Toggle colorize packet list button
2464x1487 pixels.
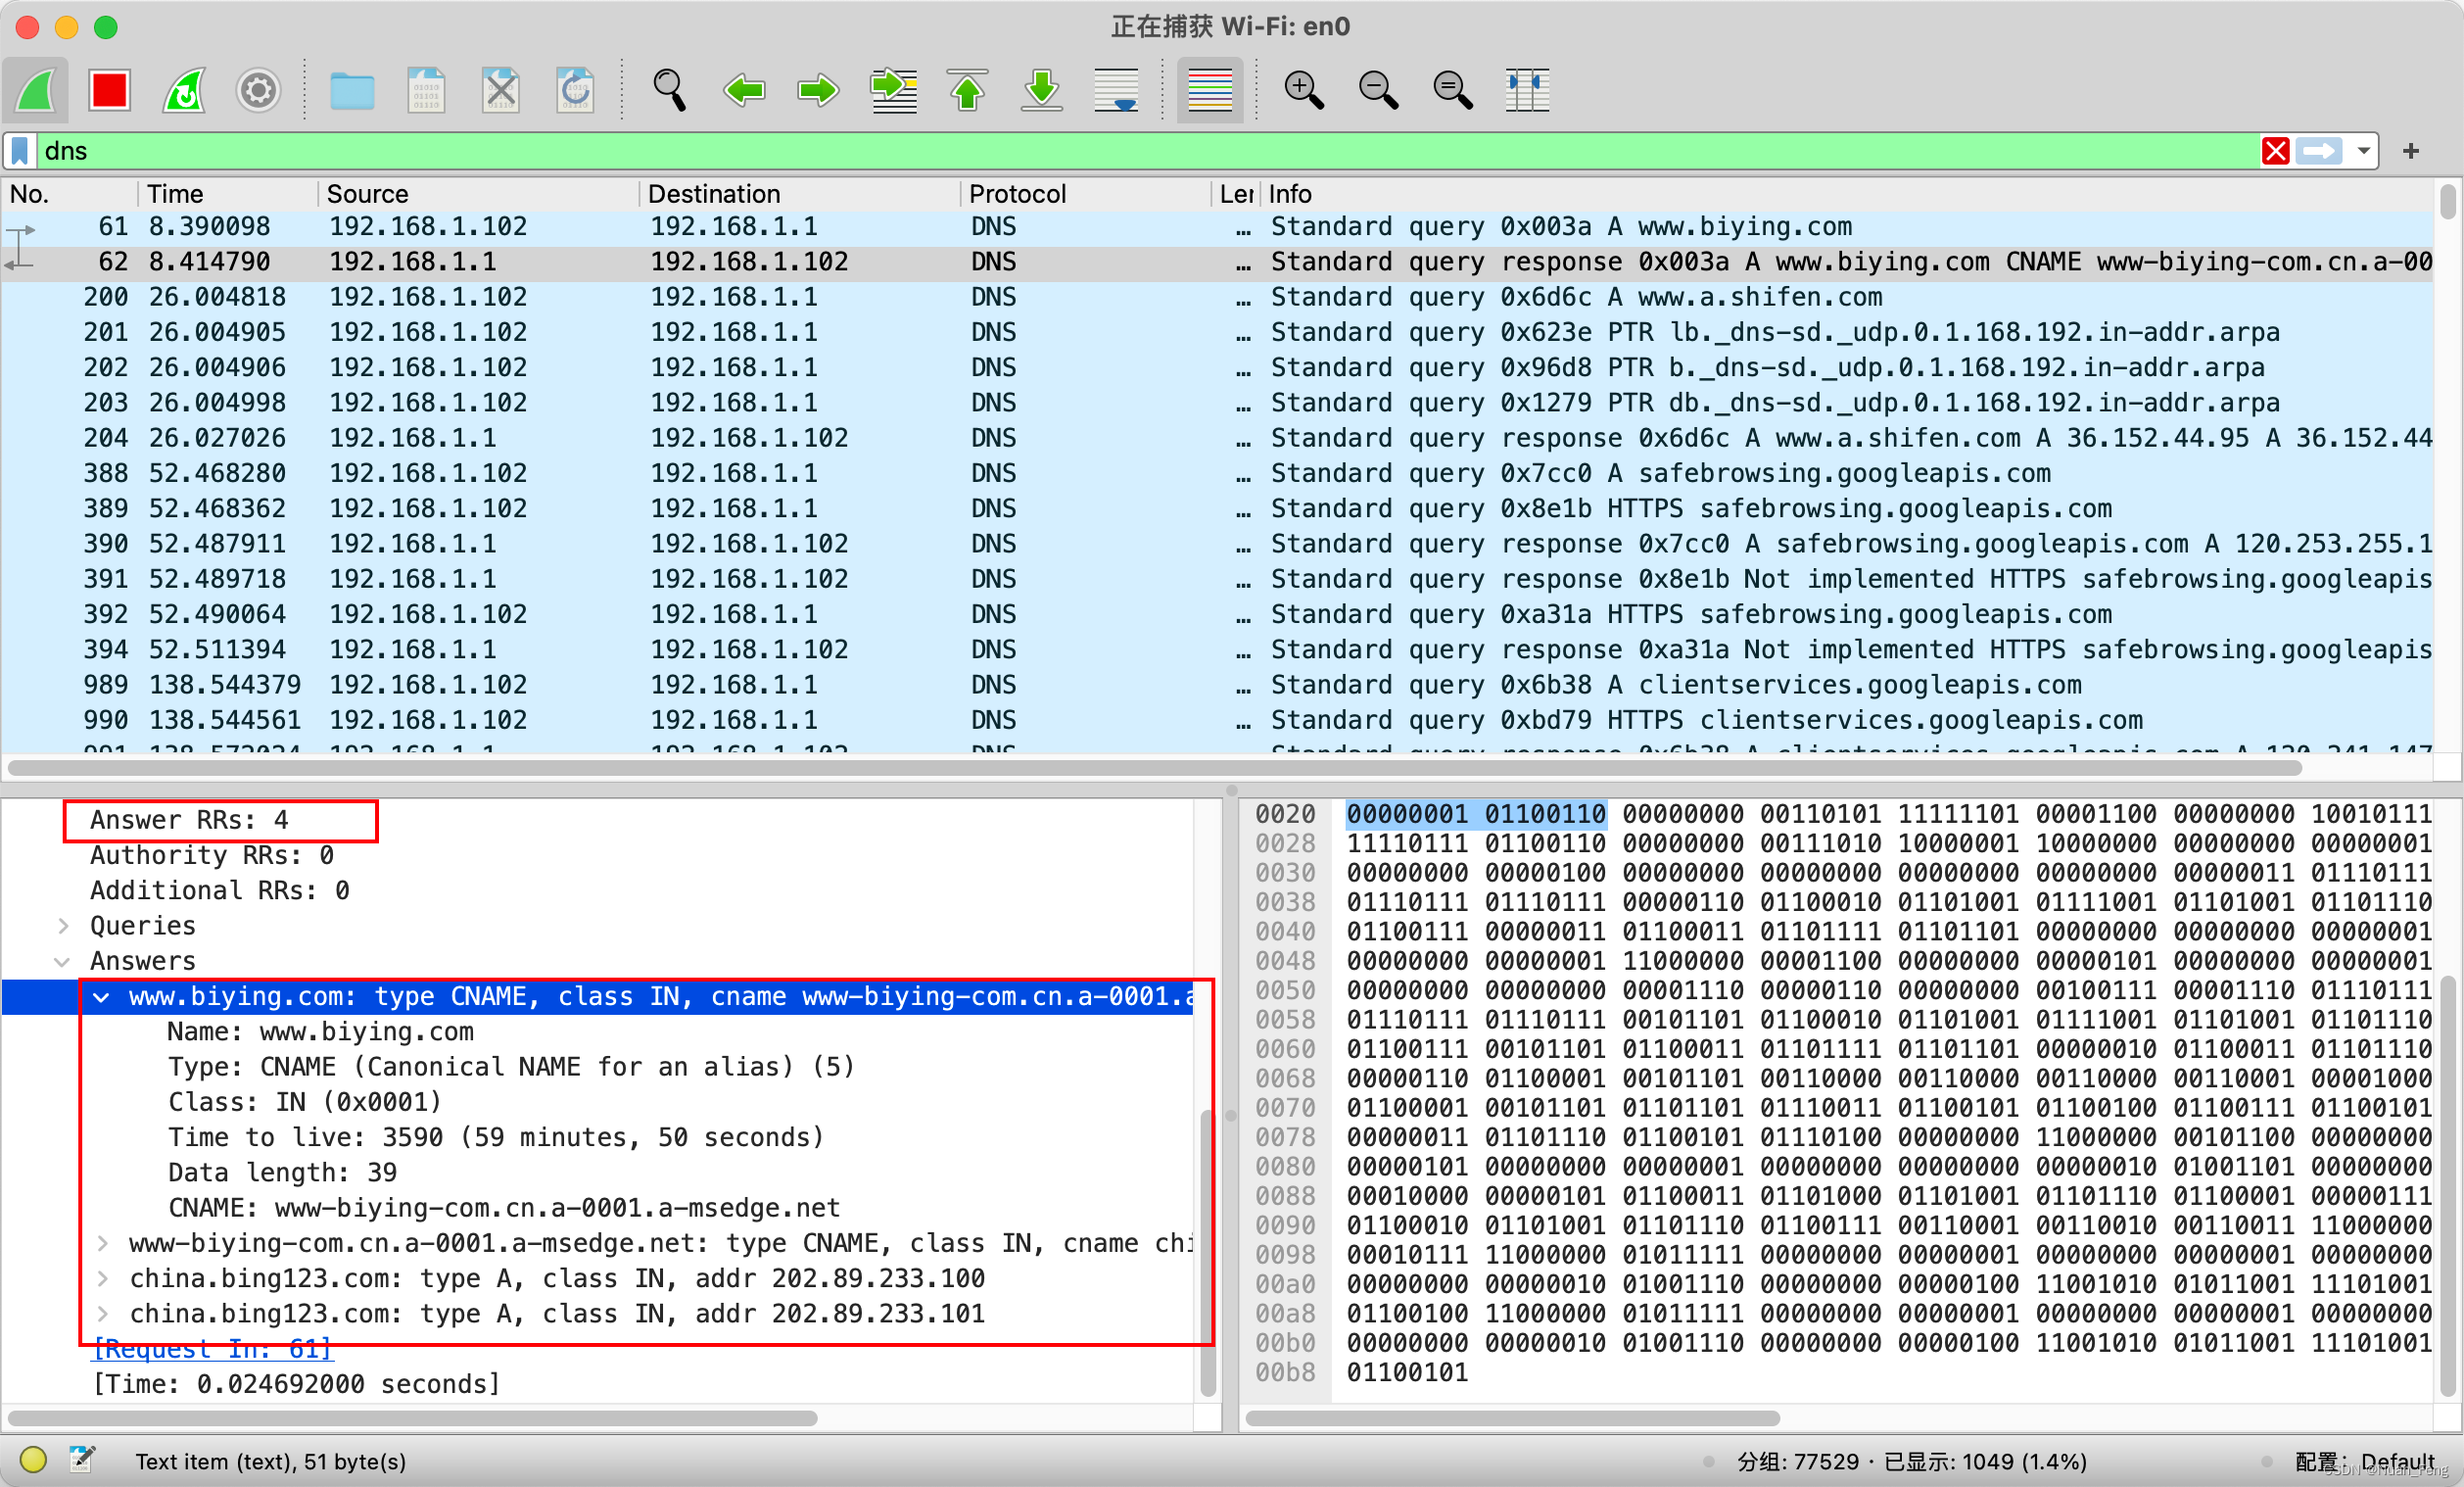tap(1209, 90)
